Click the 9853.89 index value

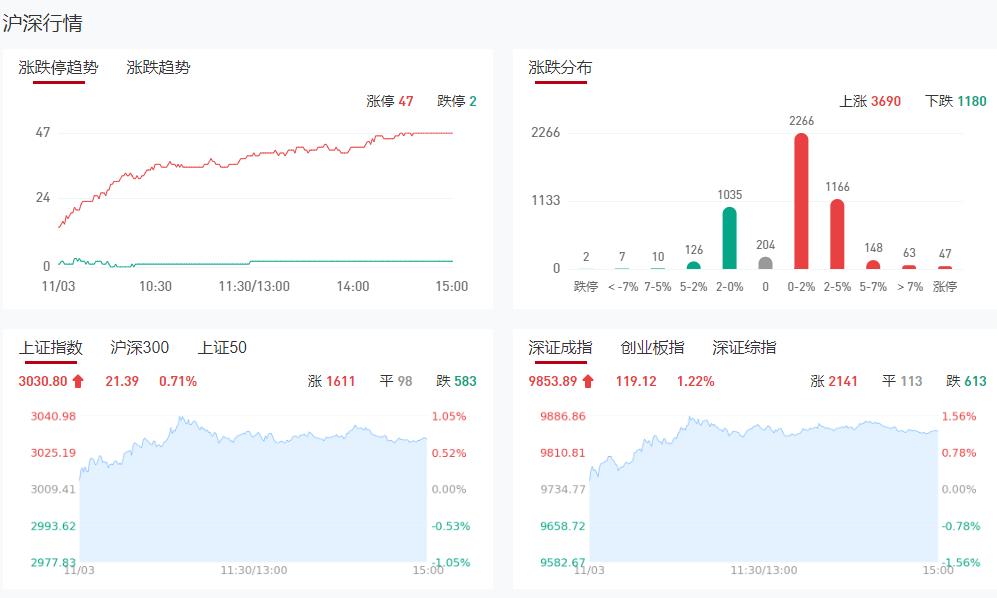(x=553, y=381)
